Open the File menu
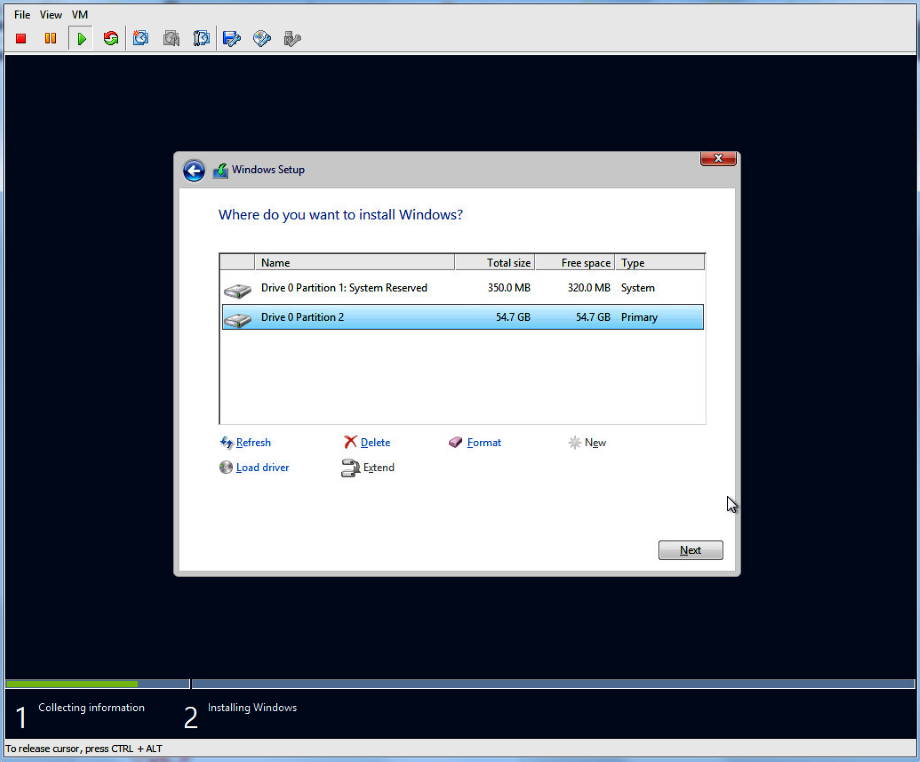The width and height of the screenshot is (920, 762). [x=22, y=15]
